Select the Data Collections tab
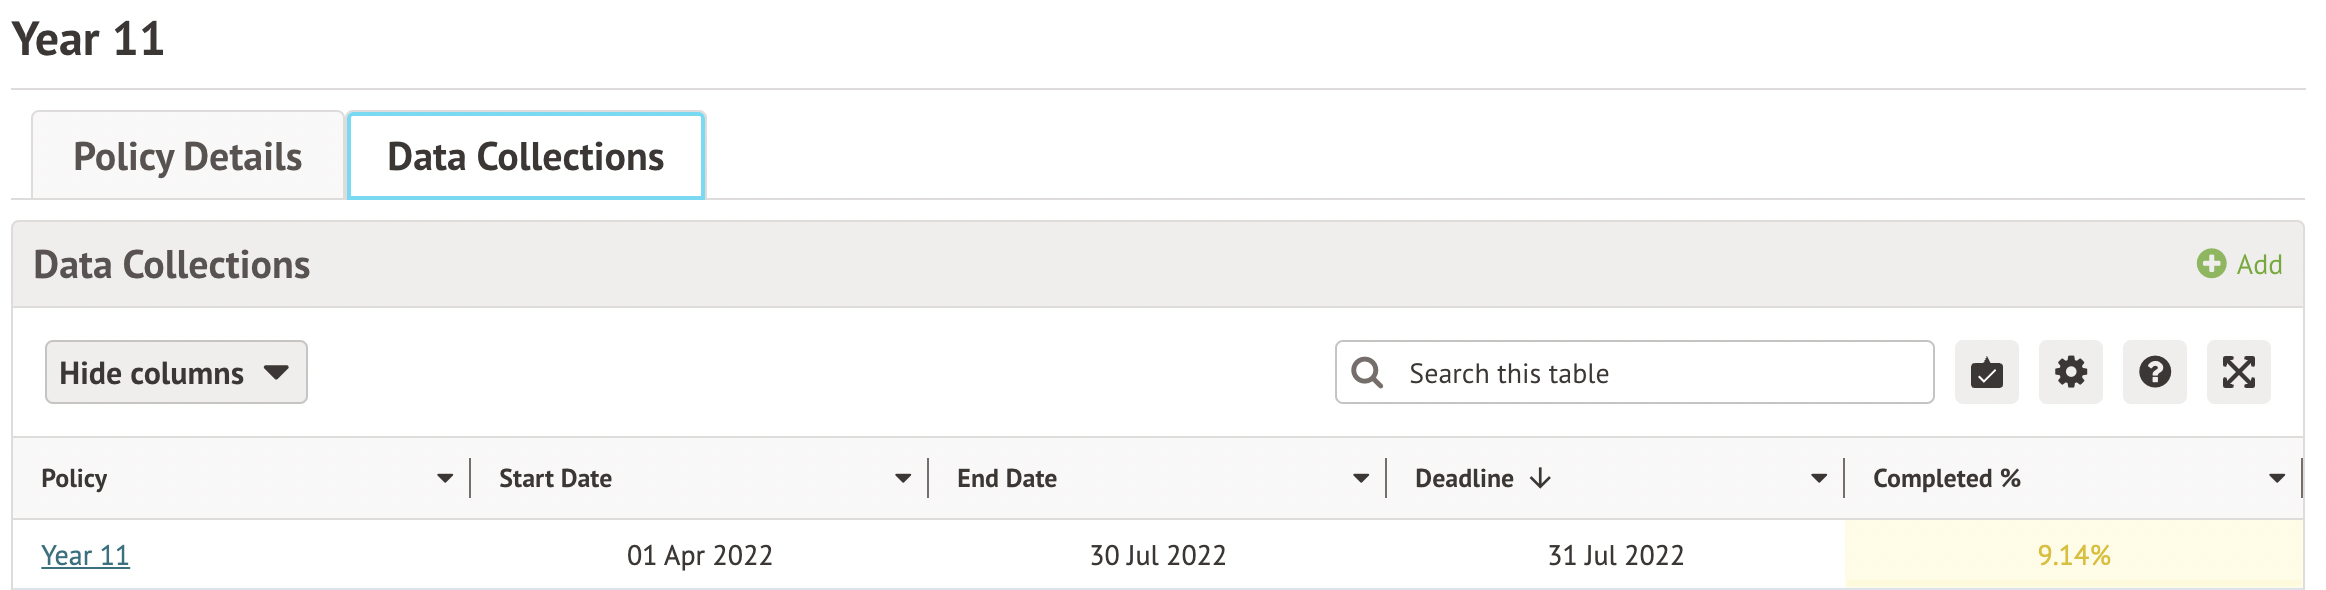The image size is (2326, 590). (526, 157)
